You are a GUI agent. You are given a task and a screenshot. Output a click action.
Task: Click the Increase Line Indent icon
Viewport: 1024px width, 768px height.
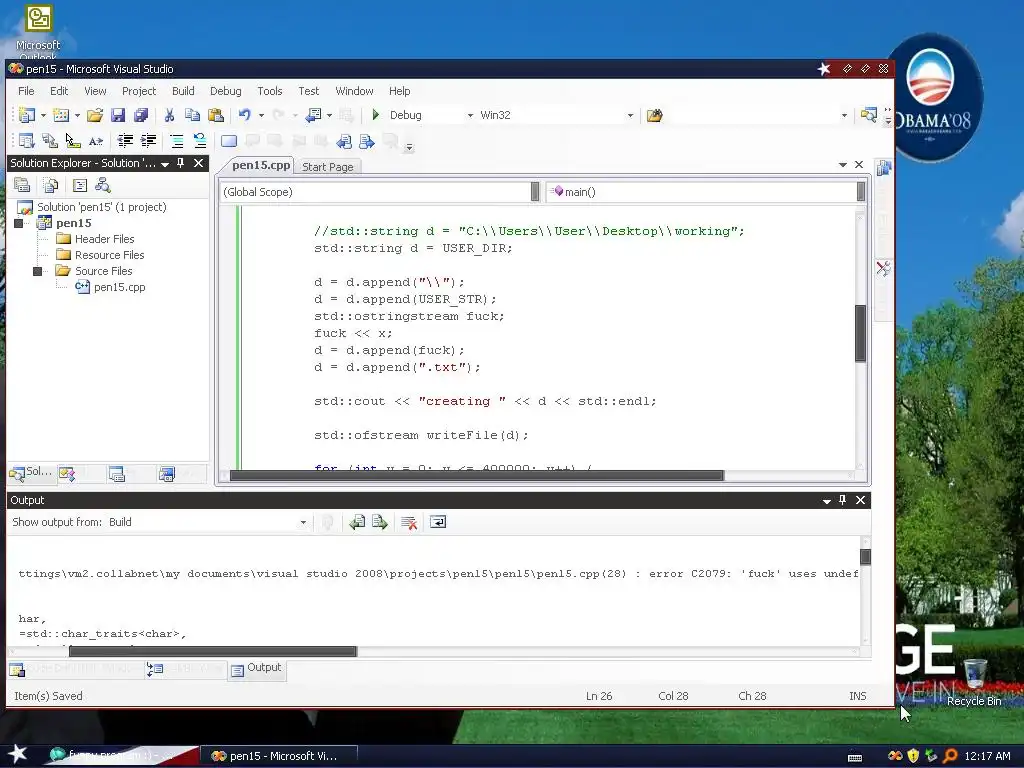click(149, 140)
